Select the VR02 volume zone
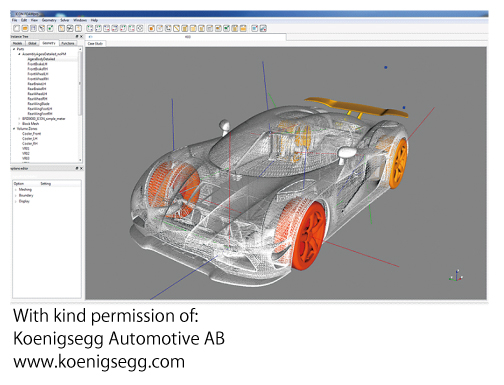This screenshot has height=385, width=504. coord(26,154)
